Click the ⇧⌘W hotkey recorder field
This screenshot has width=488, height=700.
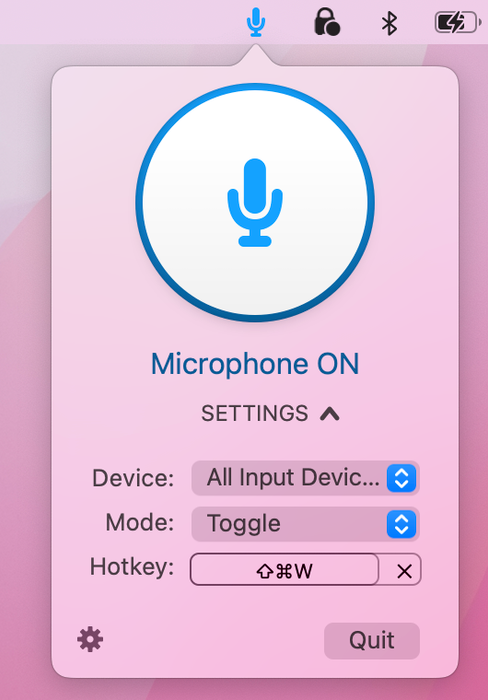point(284,570)
